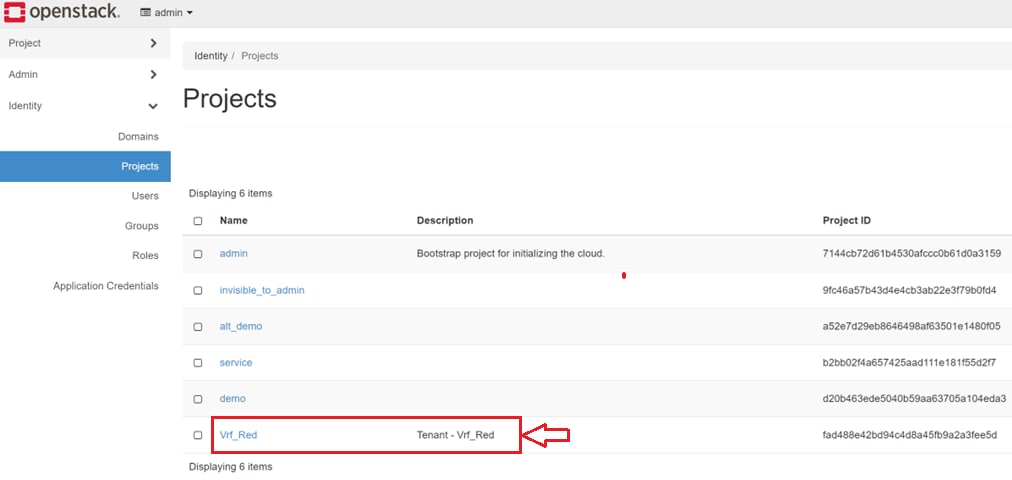The width and height of the screenshot is (1012, 480).
Task: Click the Projects breadcrumb
Action: pos(259,56)
